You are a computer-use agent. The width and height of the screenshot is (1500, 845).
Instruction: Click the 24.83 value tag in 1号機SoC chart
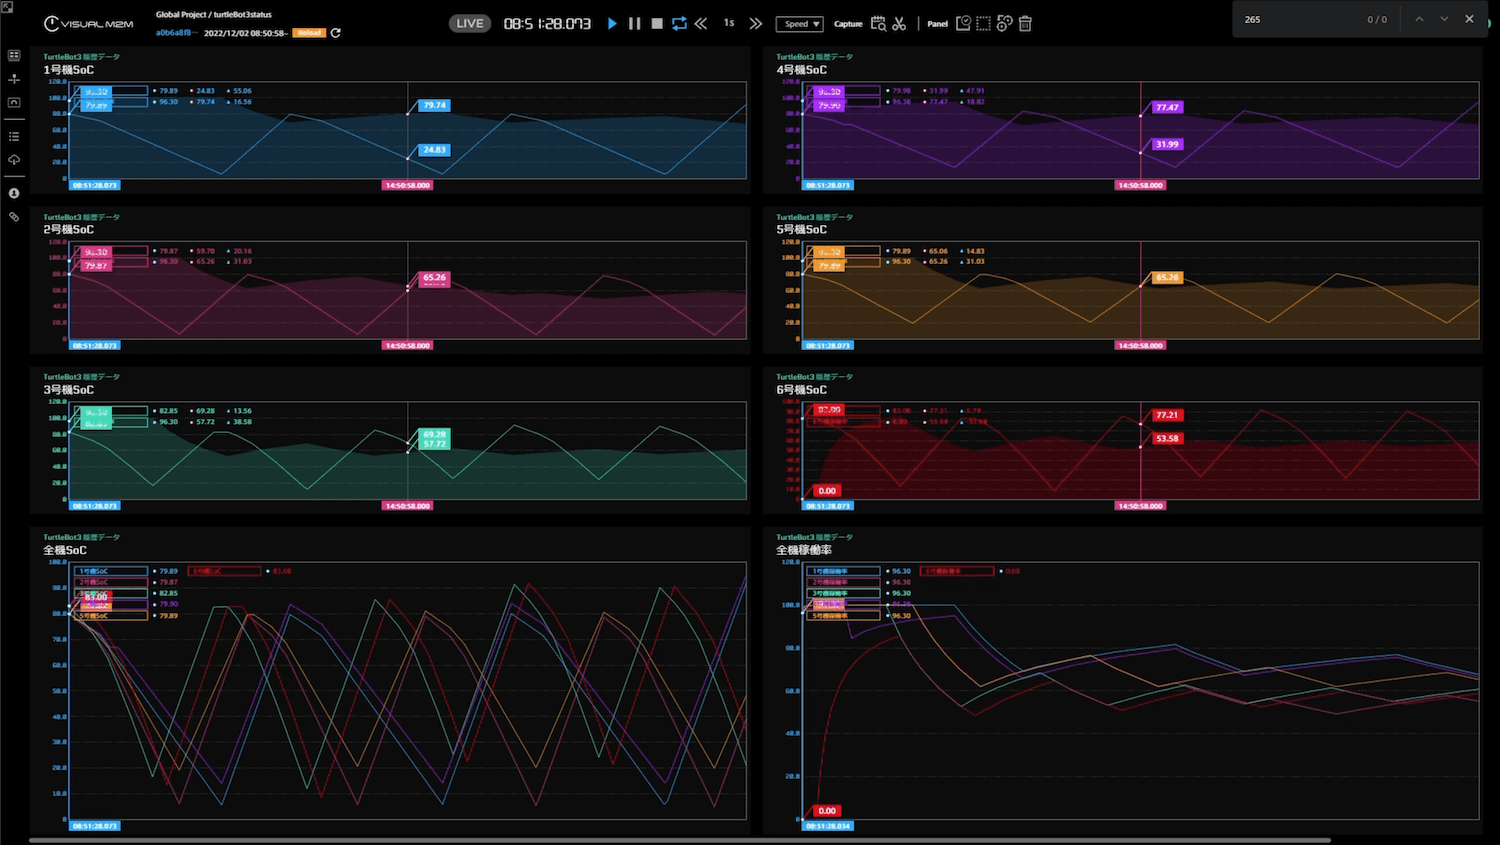tap(435, 150)
